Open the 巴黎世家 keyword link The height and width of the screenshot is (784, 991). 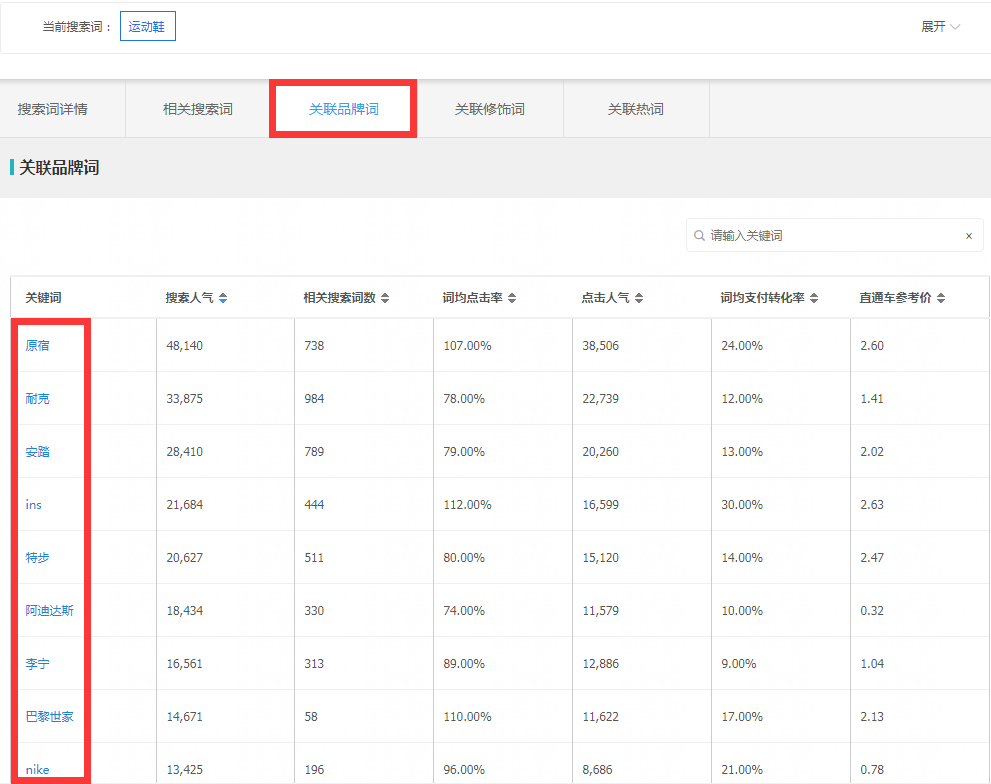(49, 717)
